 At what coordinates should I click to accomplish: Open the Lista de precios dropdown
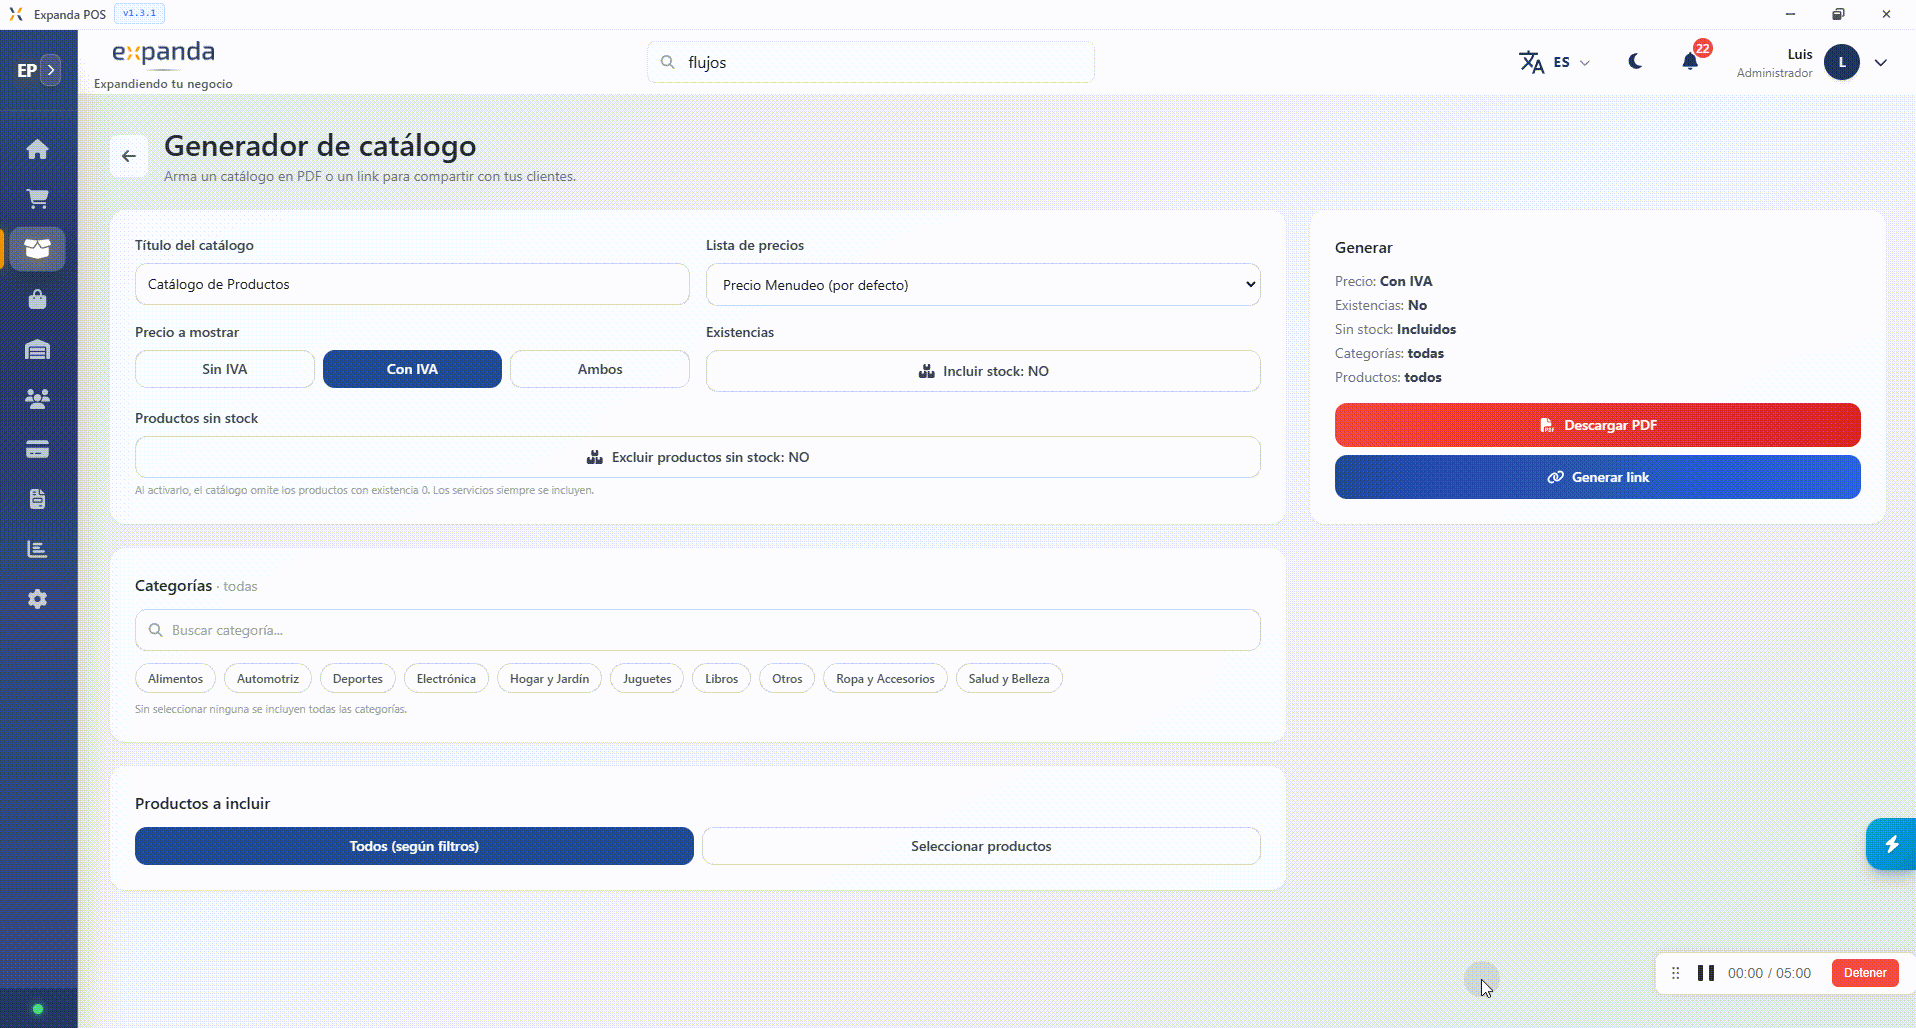[x=983, y=285]
